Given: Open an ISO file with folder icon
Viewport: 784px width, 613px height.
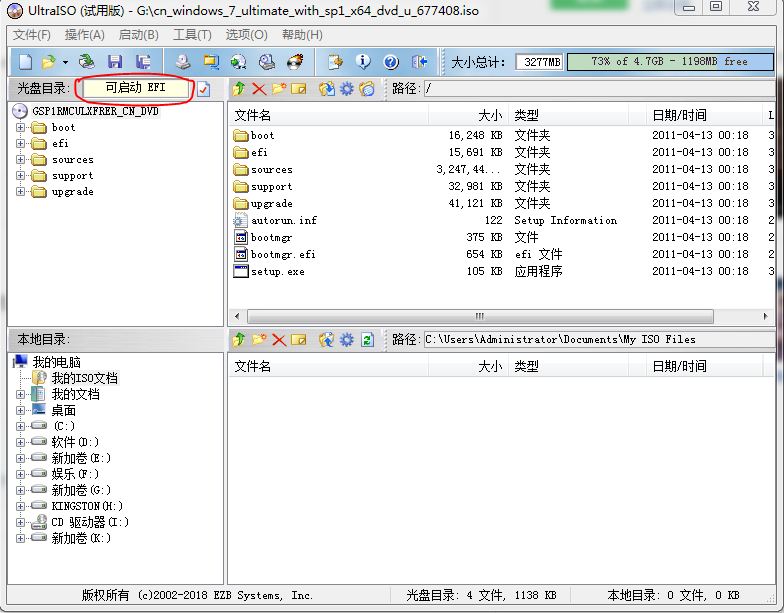Looking at the screenshot, I should pos(48,62).
